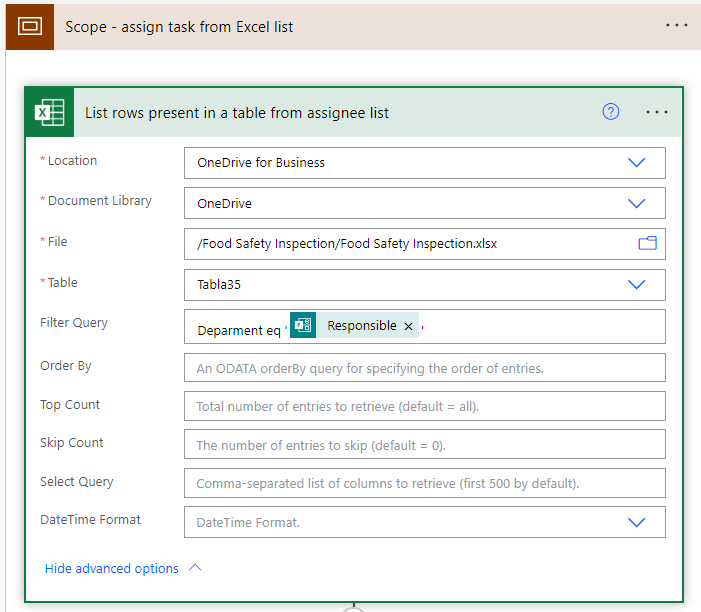The width and height of the screenshot is (701, 612).
Task: Open the file picker folder icon
Action: pyautogui.click(x=647, y=243)
